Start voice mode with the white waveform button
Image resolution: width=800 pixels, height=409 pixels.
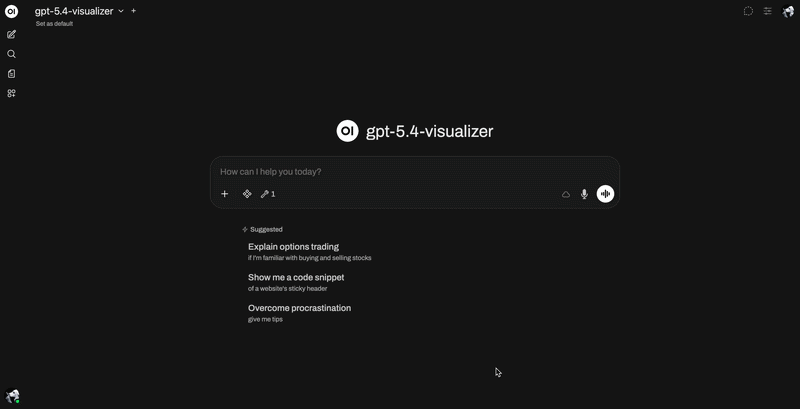click(x=606, y=194)
